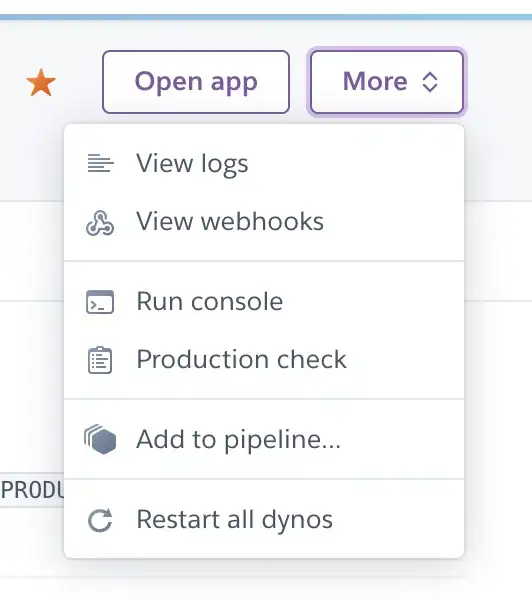Click the Open app button

pos(196,82)
